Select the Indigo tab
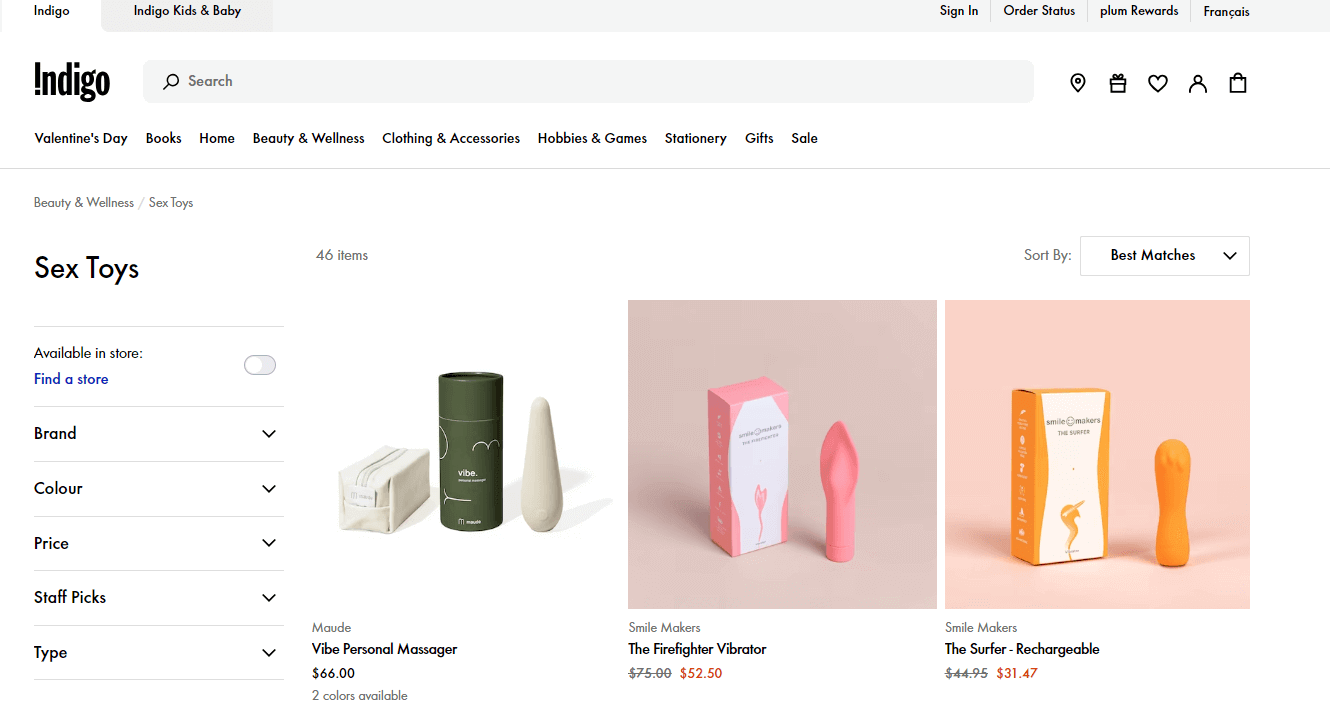The image size is (1330, 702). [x=51, y=12]
